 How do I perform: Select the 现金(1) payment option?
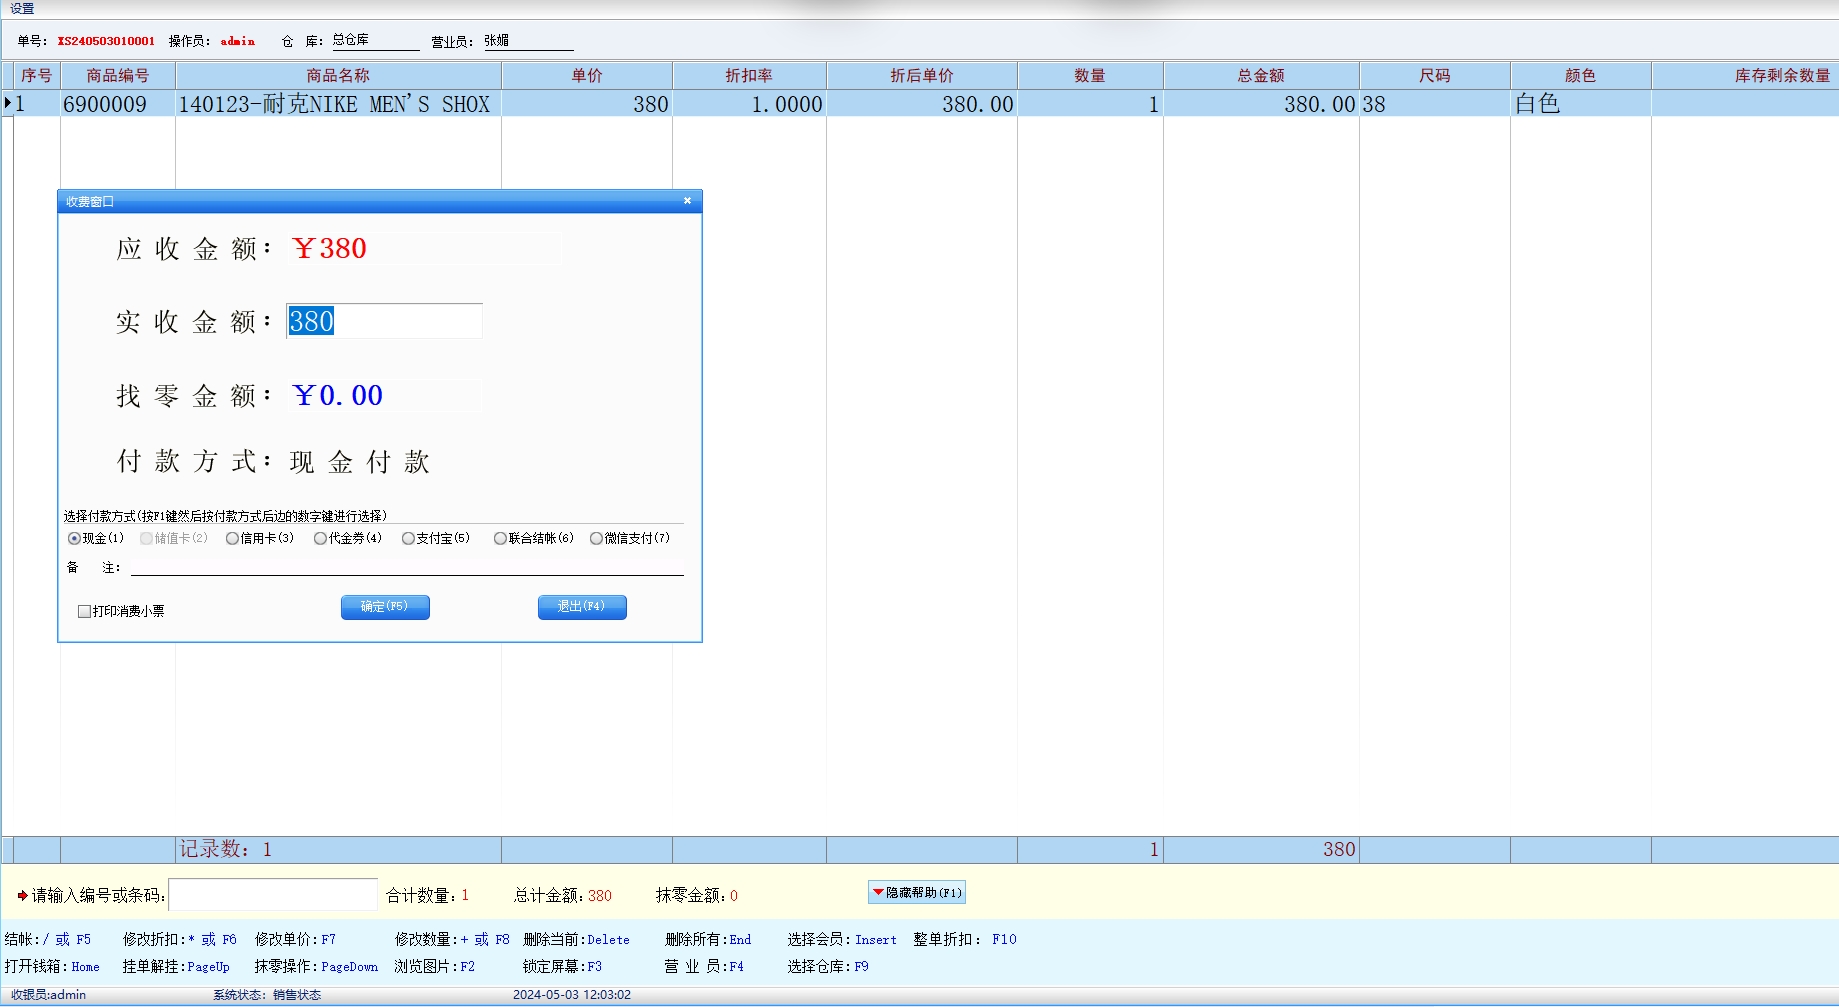(74, 539)
